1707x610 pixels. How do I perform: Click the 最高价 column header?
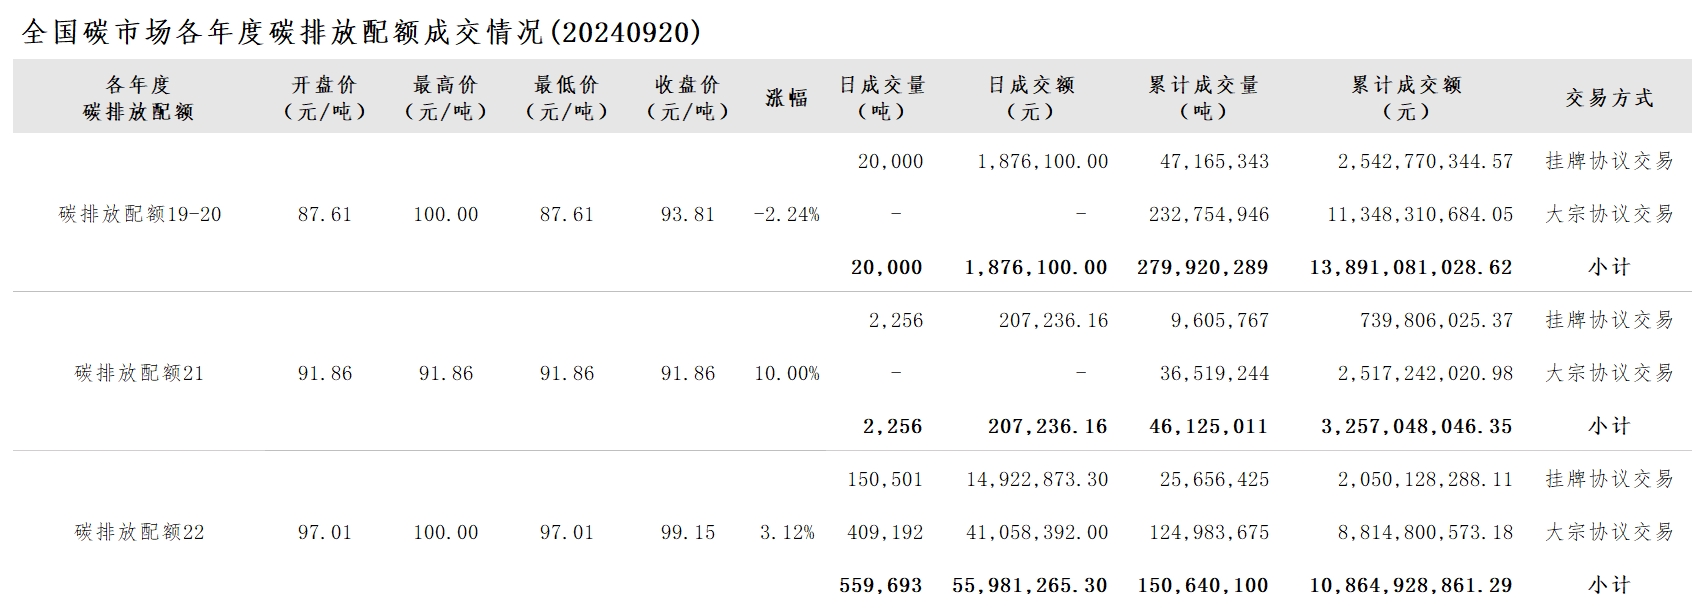click(445, 98)
